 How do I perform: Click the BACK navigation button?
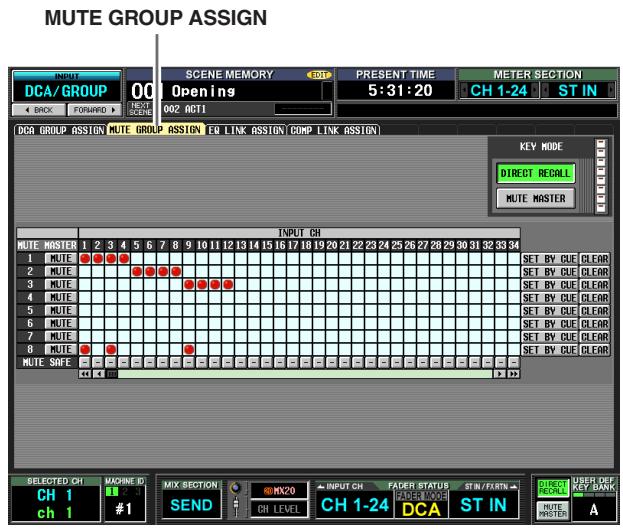point(39,110)
